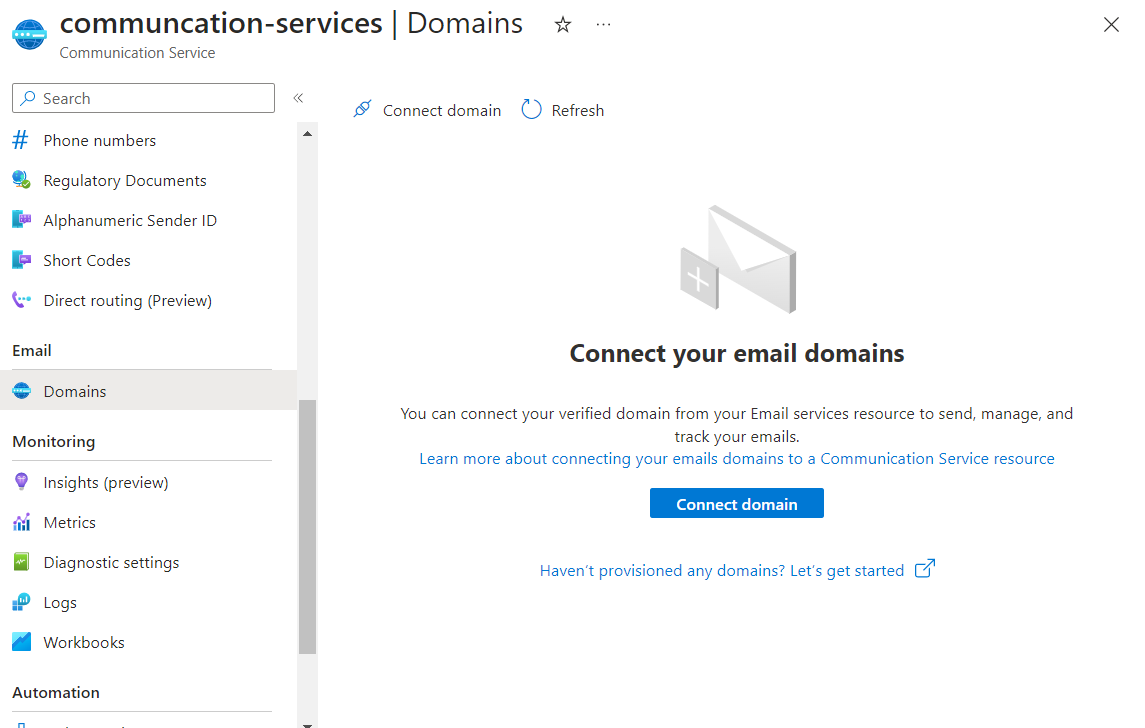The image size is (1145, 728).
Task: Click the plug icon beside Connect domain
Action: click(x=363, y=110)
